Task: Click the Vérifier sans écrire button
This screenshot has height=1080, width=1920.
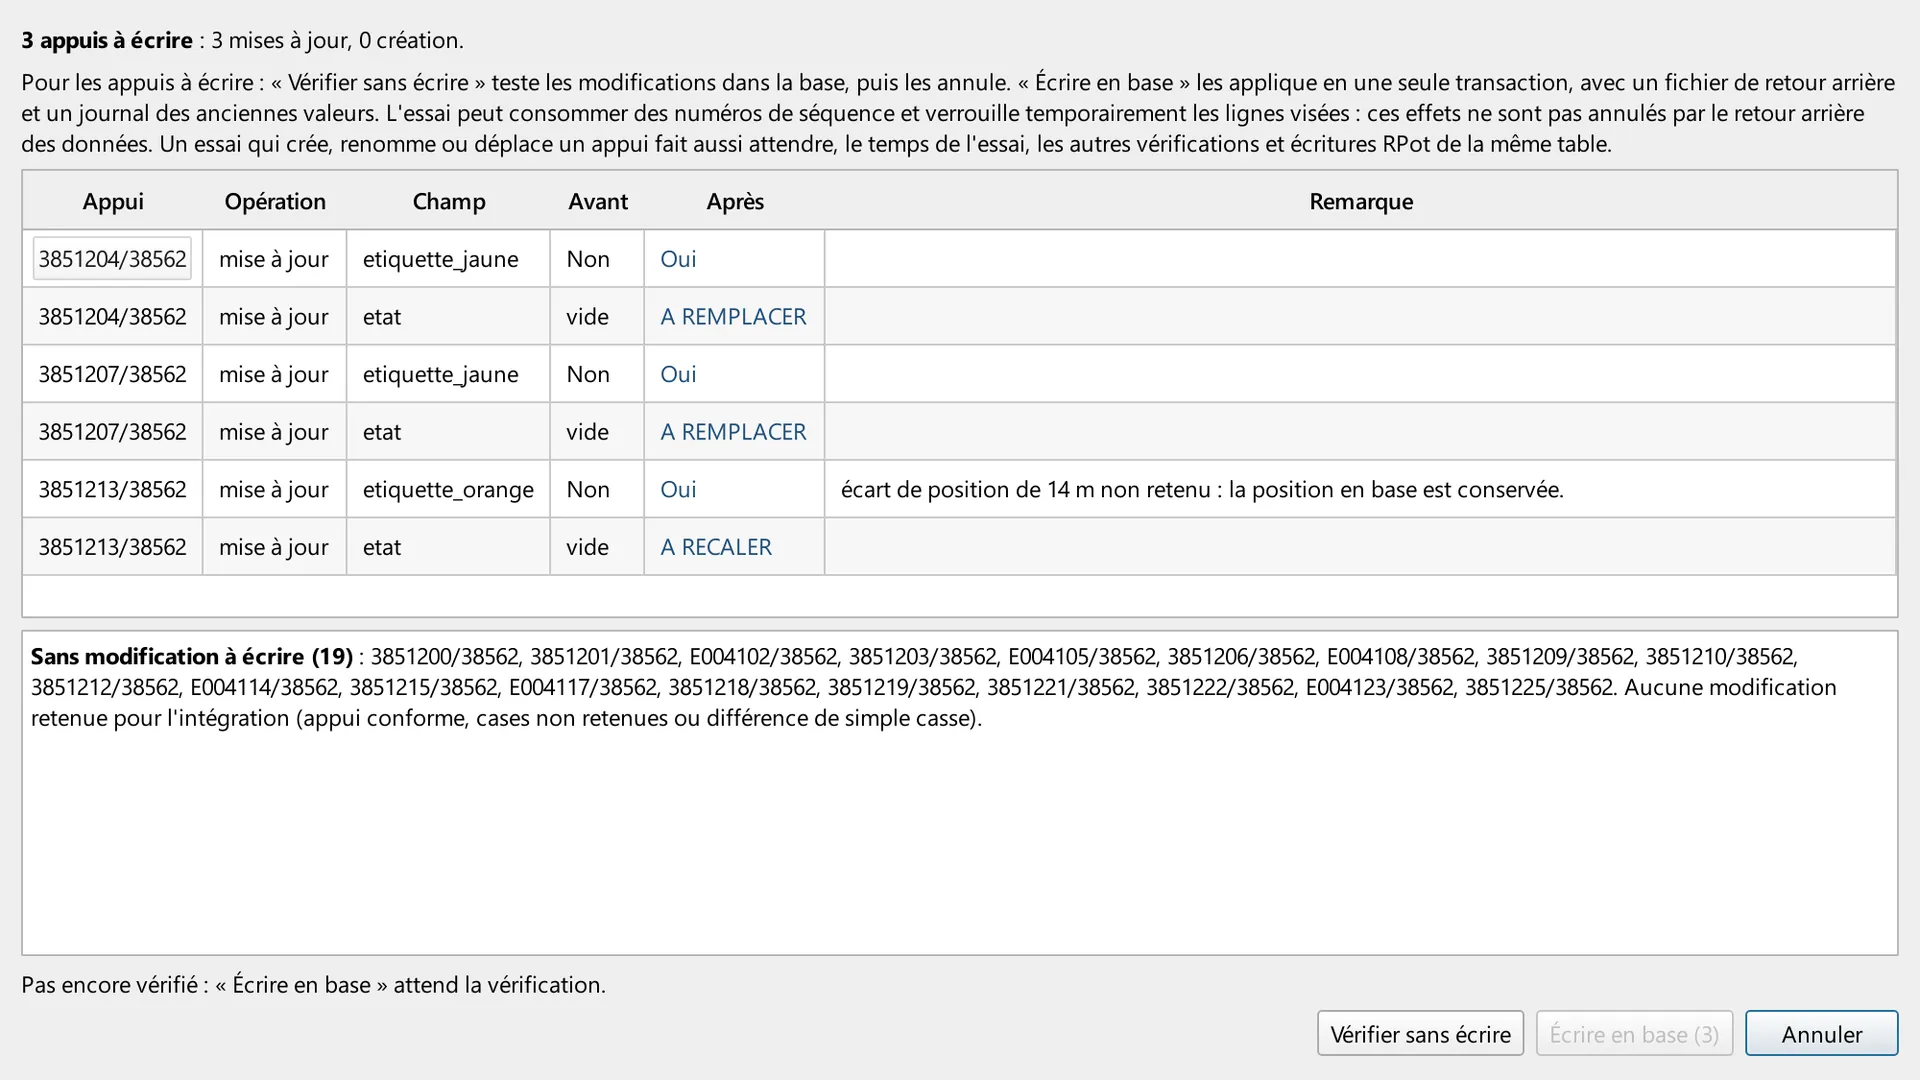Action: (1420, 1033)
